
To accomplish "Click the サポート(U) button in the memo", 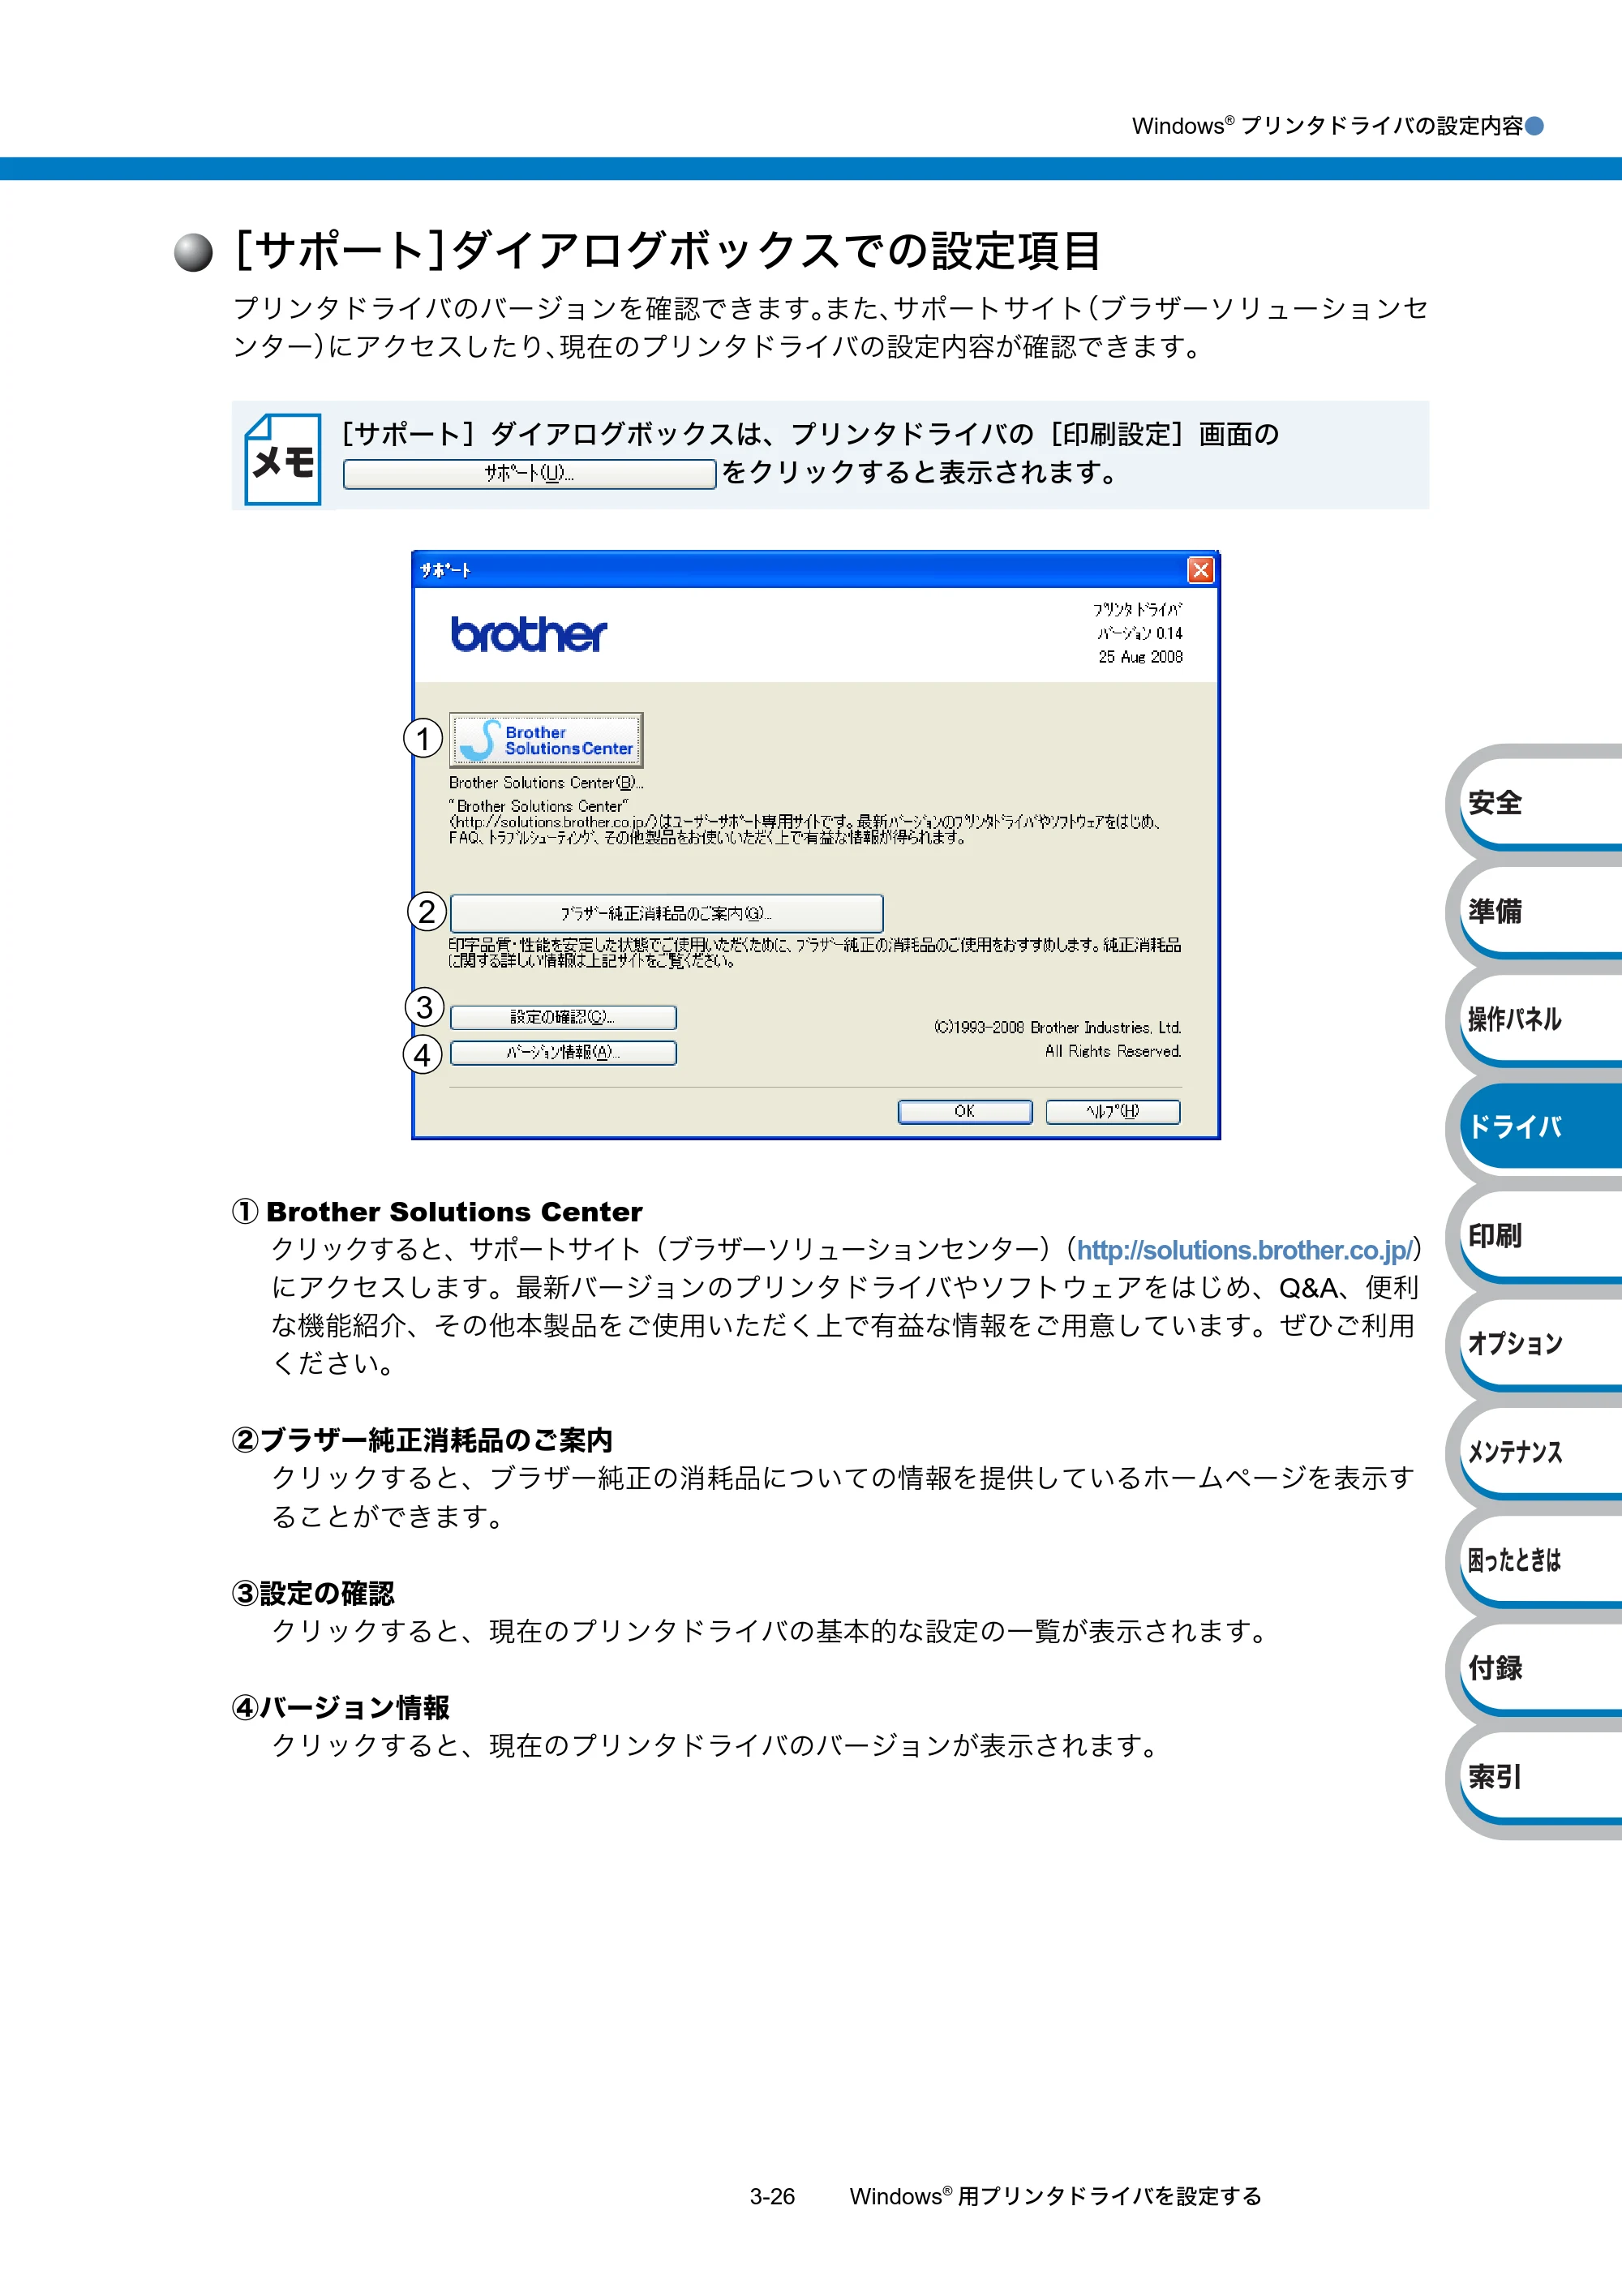I will pyautogui.click(x=529, y=474).
